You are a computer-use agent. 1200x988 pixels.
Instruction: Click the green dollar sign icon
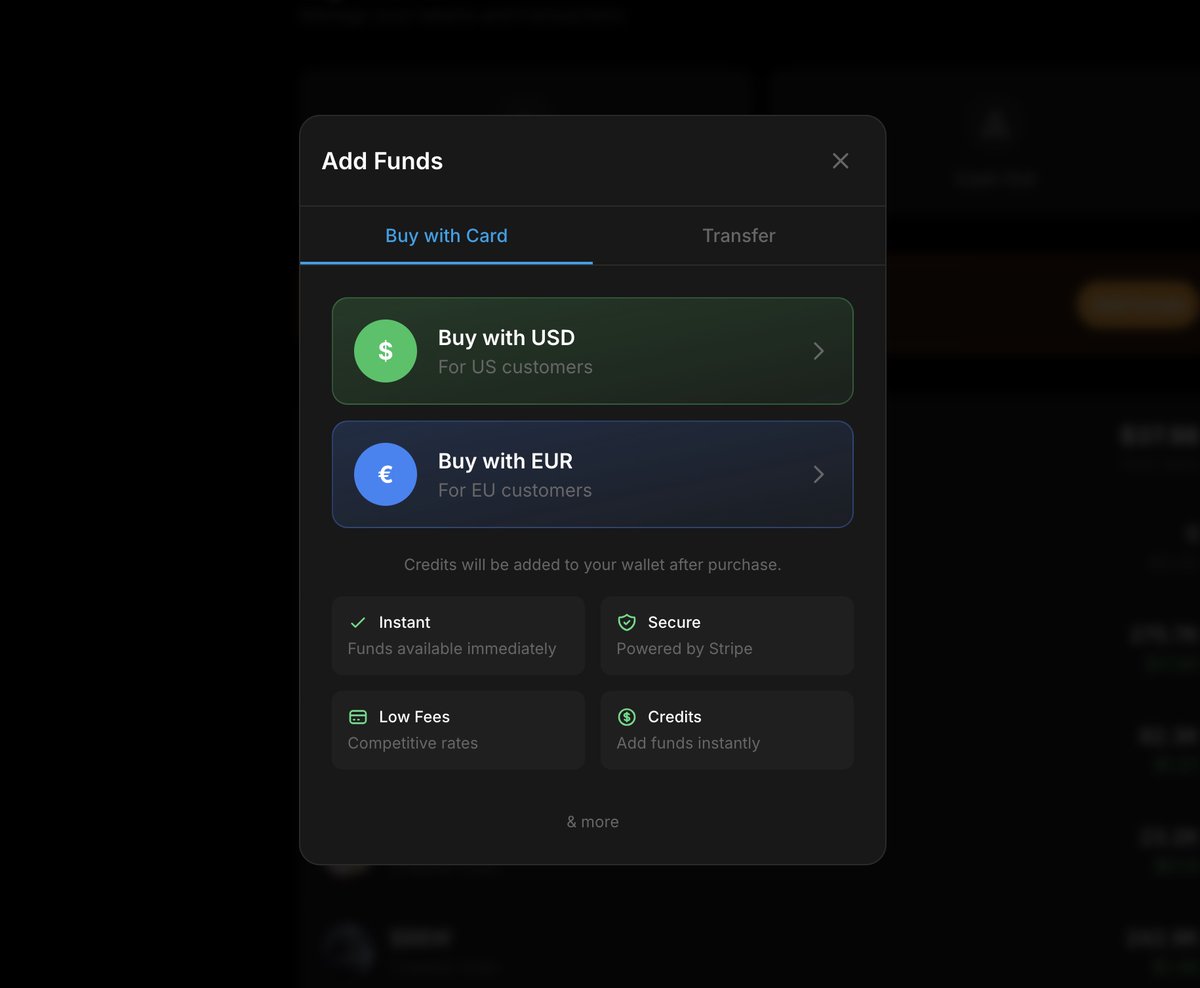tap(385, 351)
